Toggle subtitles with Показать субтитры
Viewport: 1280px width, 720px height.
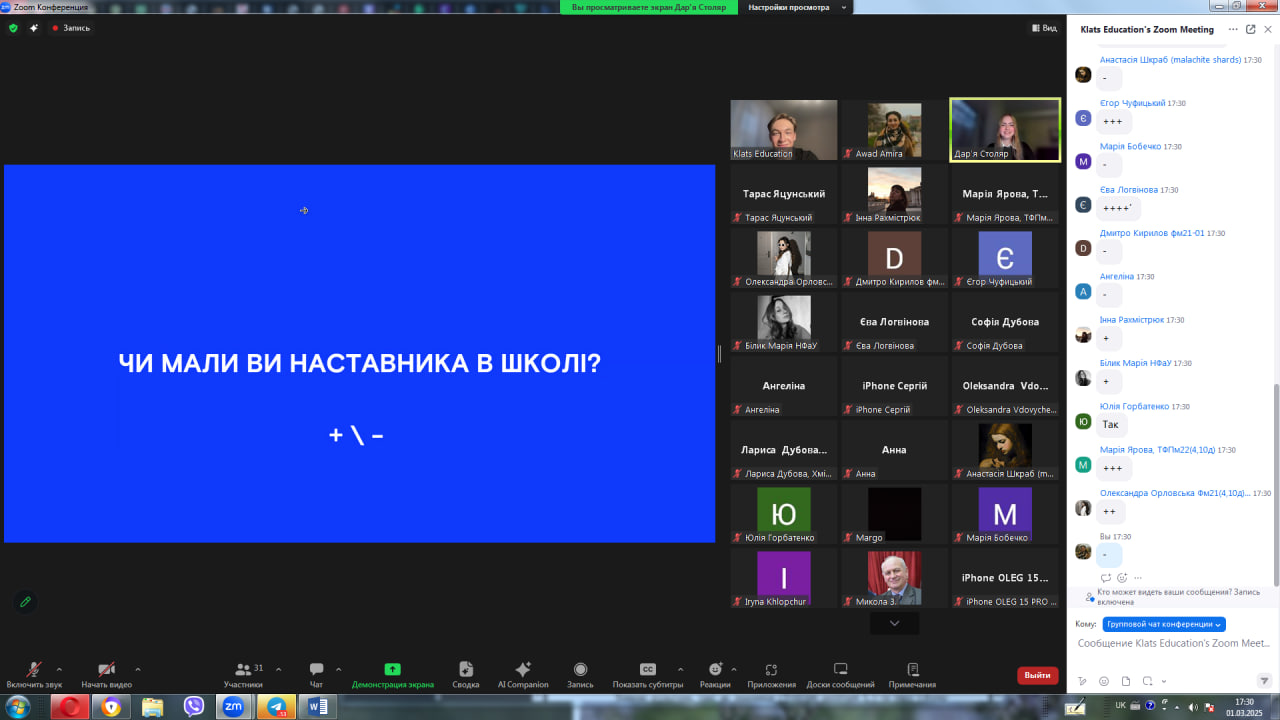648,675
